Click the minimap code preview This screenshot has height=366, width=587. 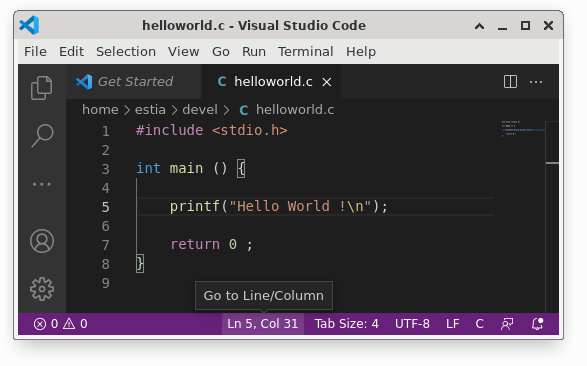click(x=523, y=129)
